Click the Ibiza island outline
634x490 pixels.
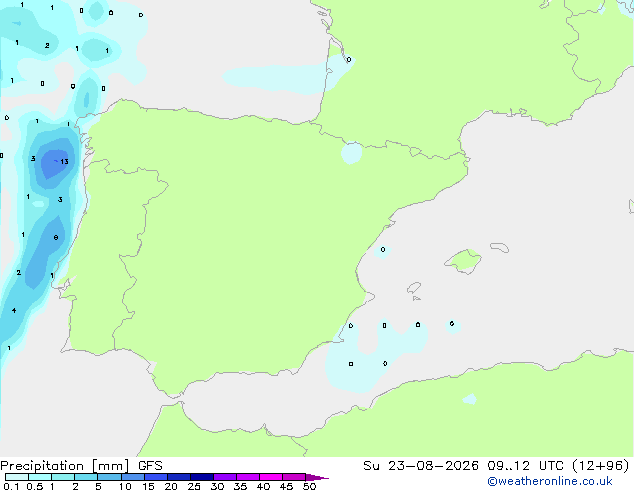[414, 288]
